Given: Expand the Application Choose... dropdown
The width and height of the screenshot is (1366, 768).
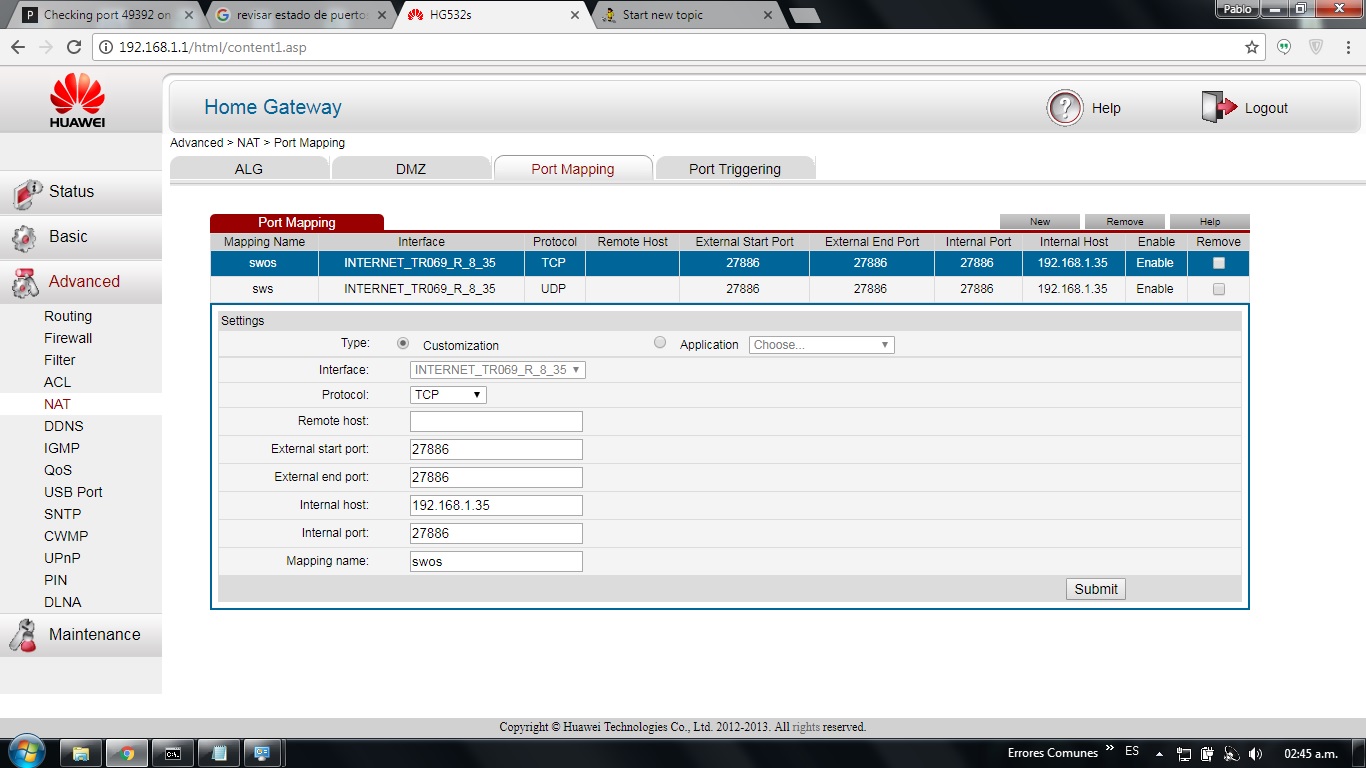Looking at the screenshot, I should pos(821,345).
